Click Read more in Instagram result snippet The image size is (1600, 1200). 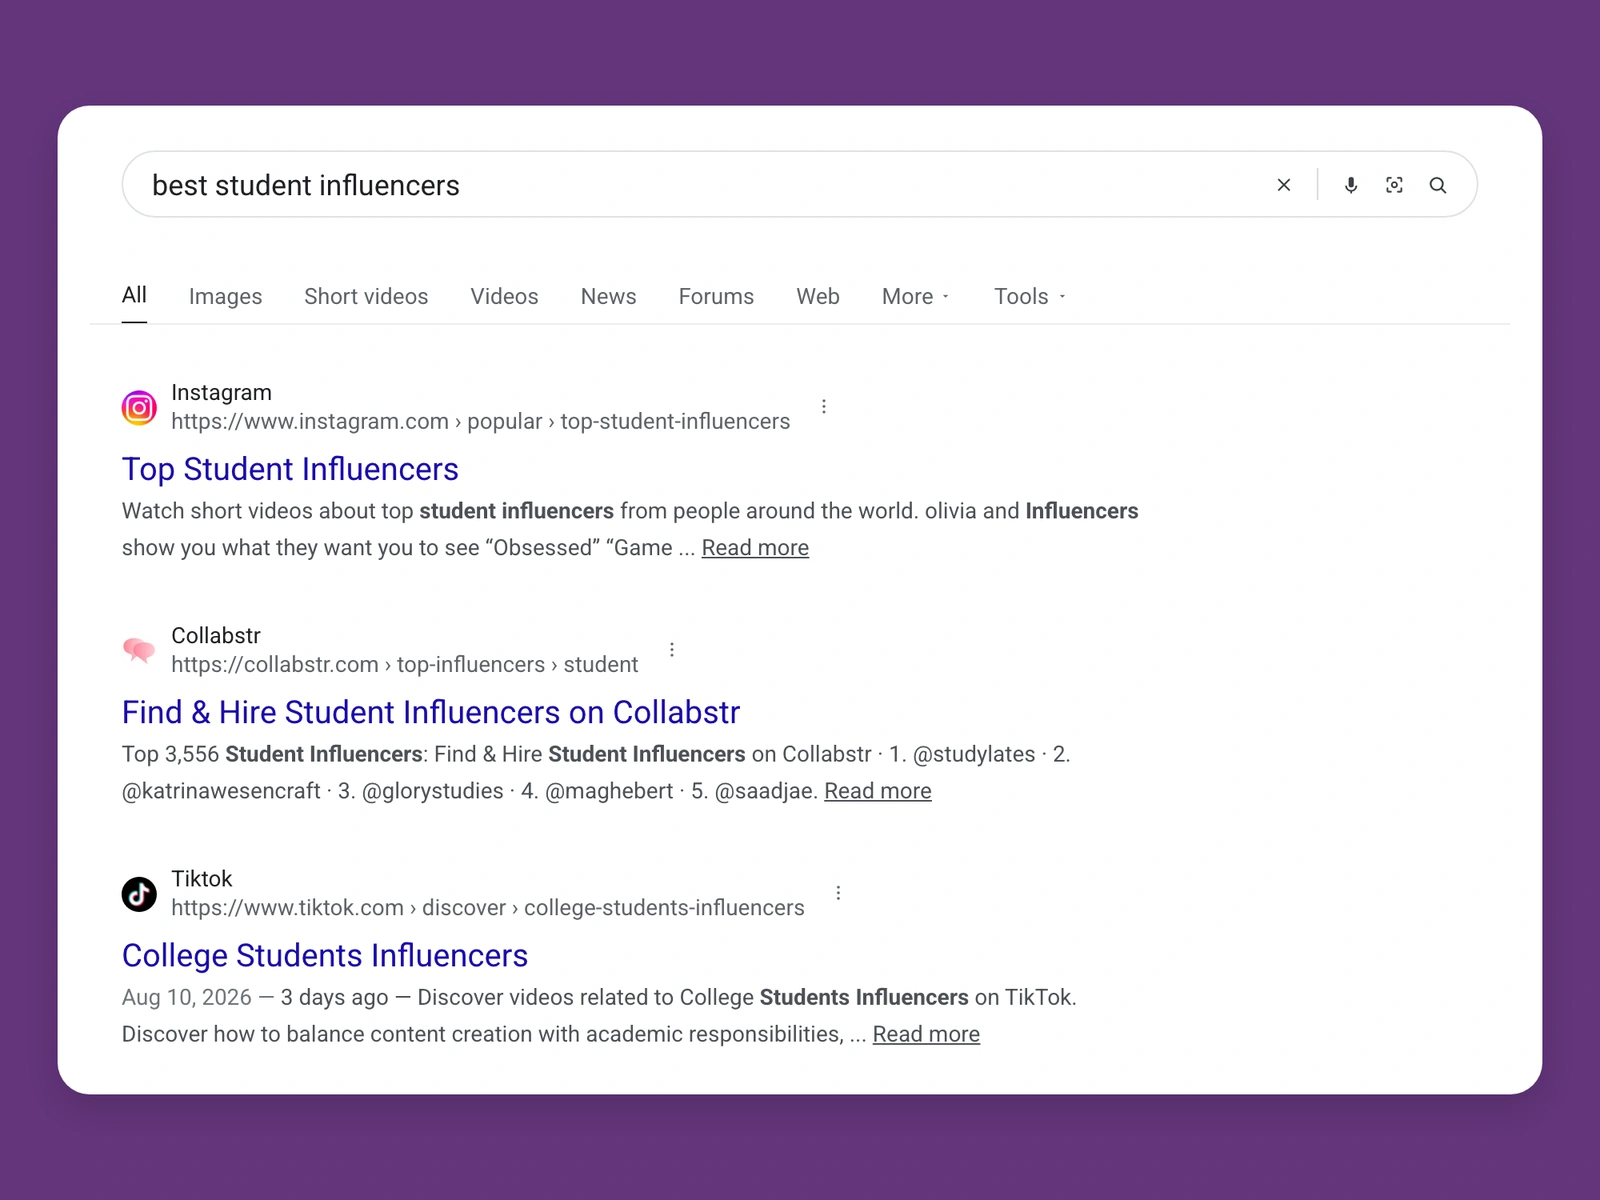pyautogui.click(x=755, y=548)
